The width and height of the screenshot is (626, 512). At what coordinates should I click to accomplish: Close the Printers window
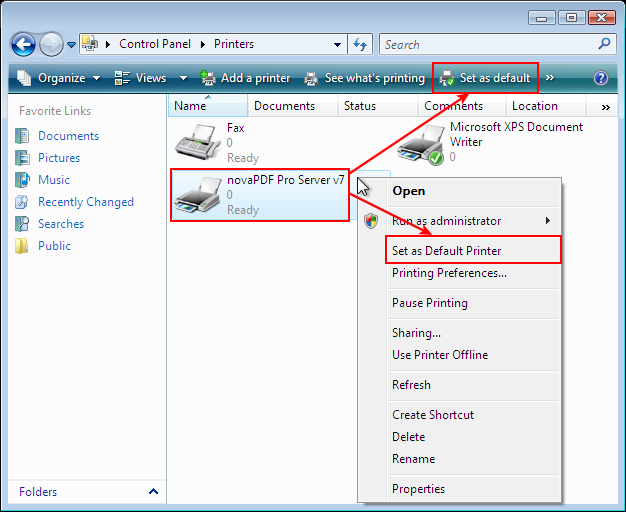point(601,18)
